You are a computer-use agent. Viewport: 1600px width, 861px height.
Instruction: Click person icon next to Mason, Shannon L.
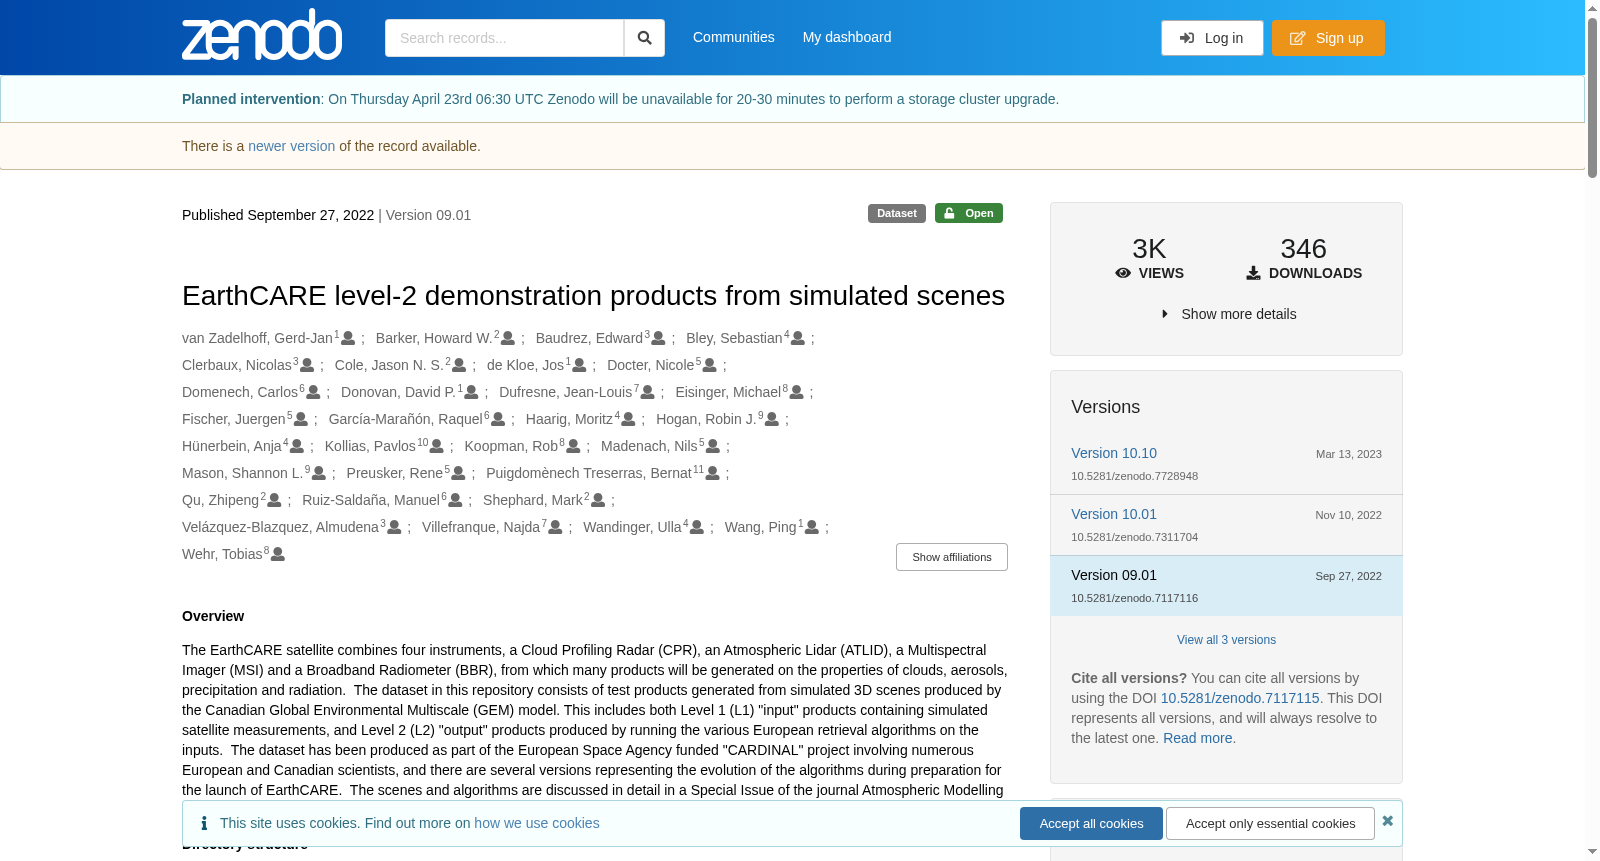pyautogui.click(x=318, y=473)
